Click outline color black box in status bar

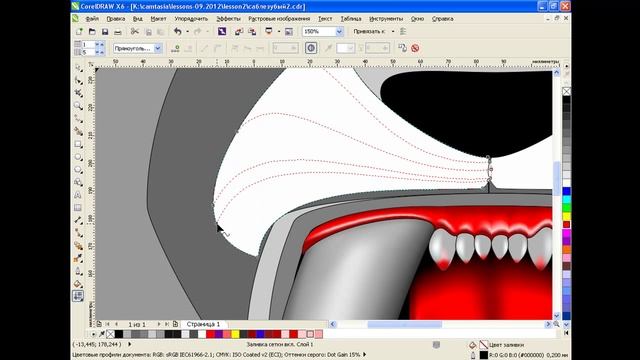(x=483, y=355)
